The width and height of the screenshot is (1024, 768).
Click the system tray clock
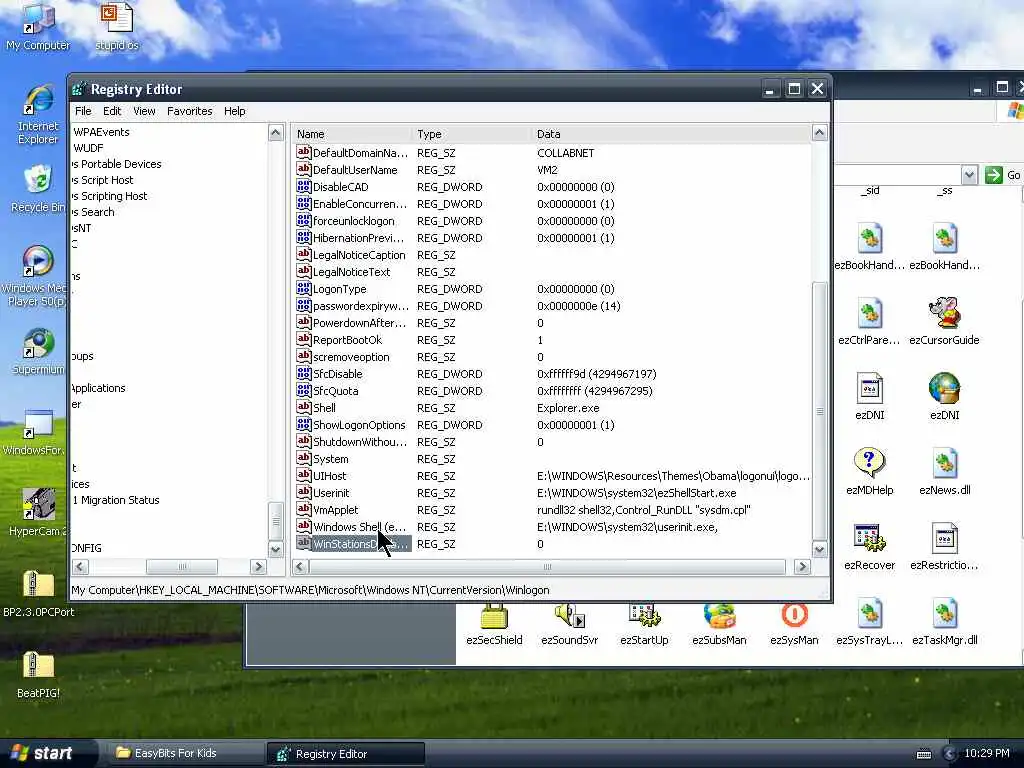[x=987, y=753]
